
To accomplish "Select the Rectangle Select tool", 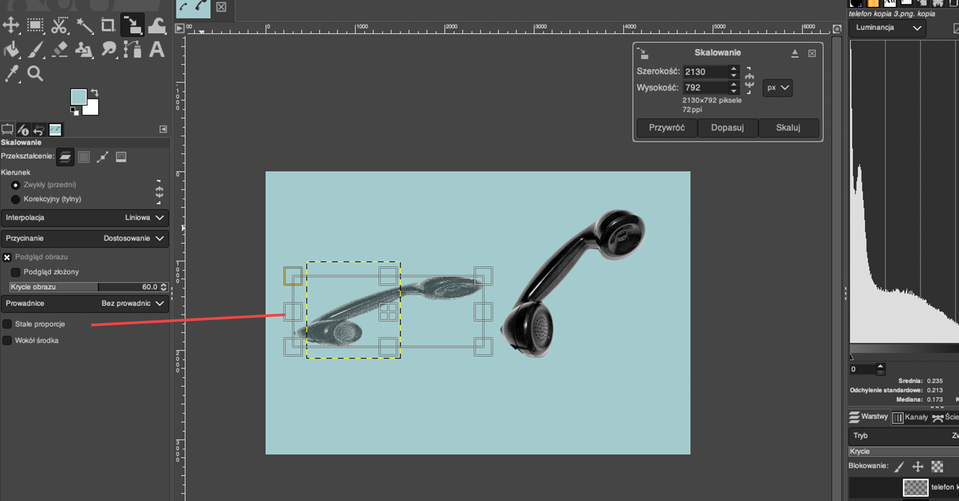I will (x=35, y=24).
